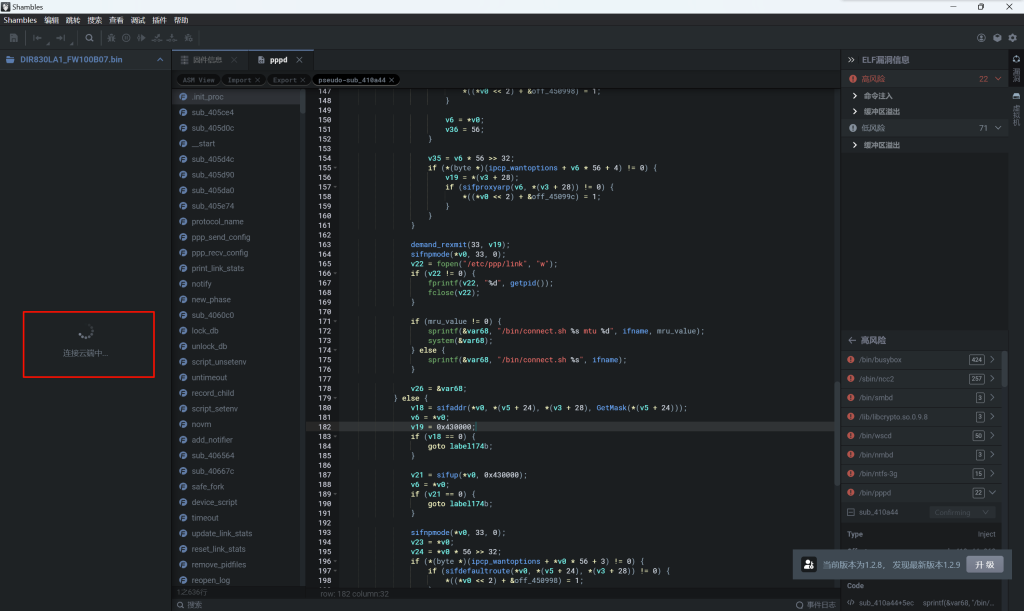Collapse the sub_410a44 minus box
The width and height of the screenshot is (1024, 611).
[851, 512]
